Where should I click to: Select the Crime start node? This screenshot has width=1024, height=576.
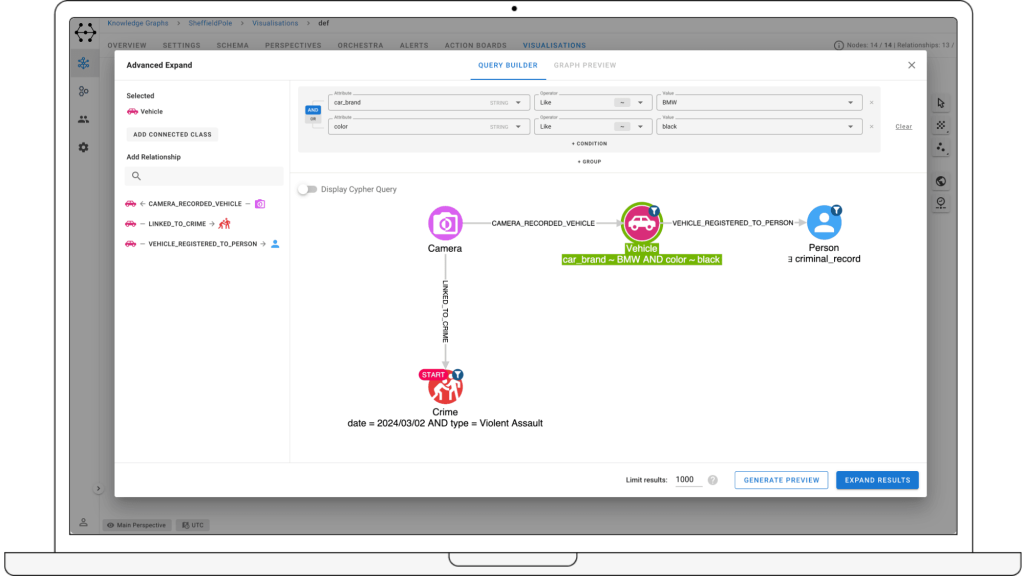click(x=445, y=388)
